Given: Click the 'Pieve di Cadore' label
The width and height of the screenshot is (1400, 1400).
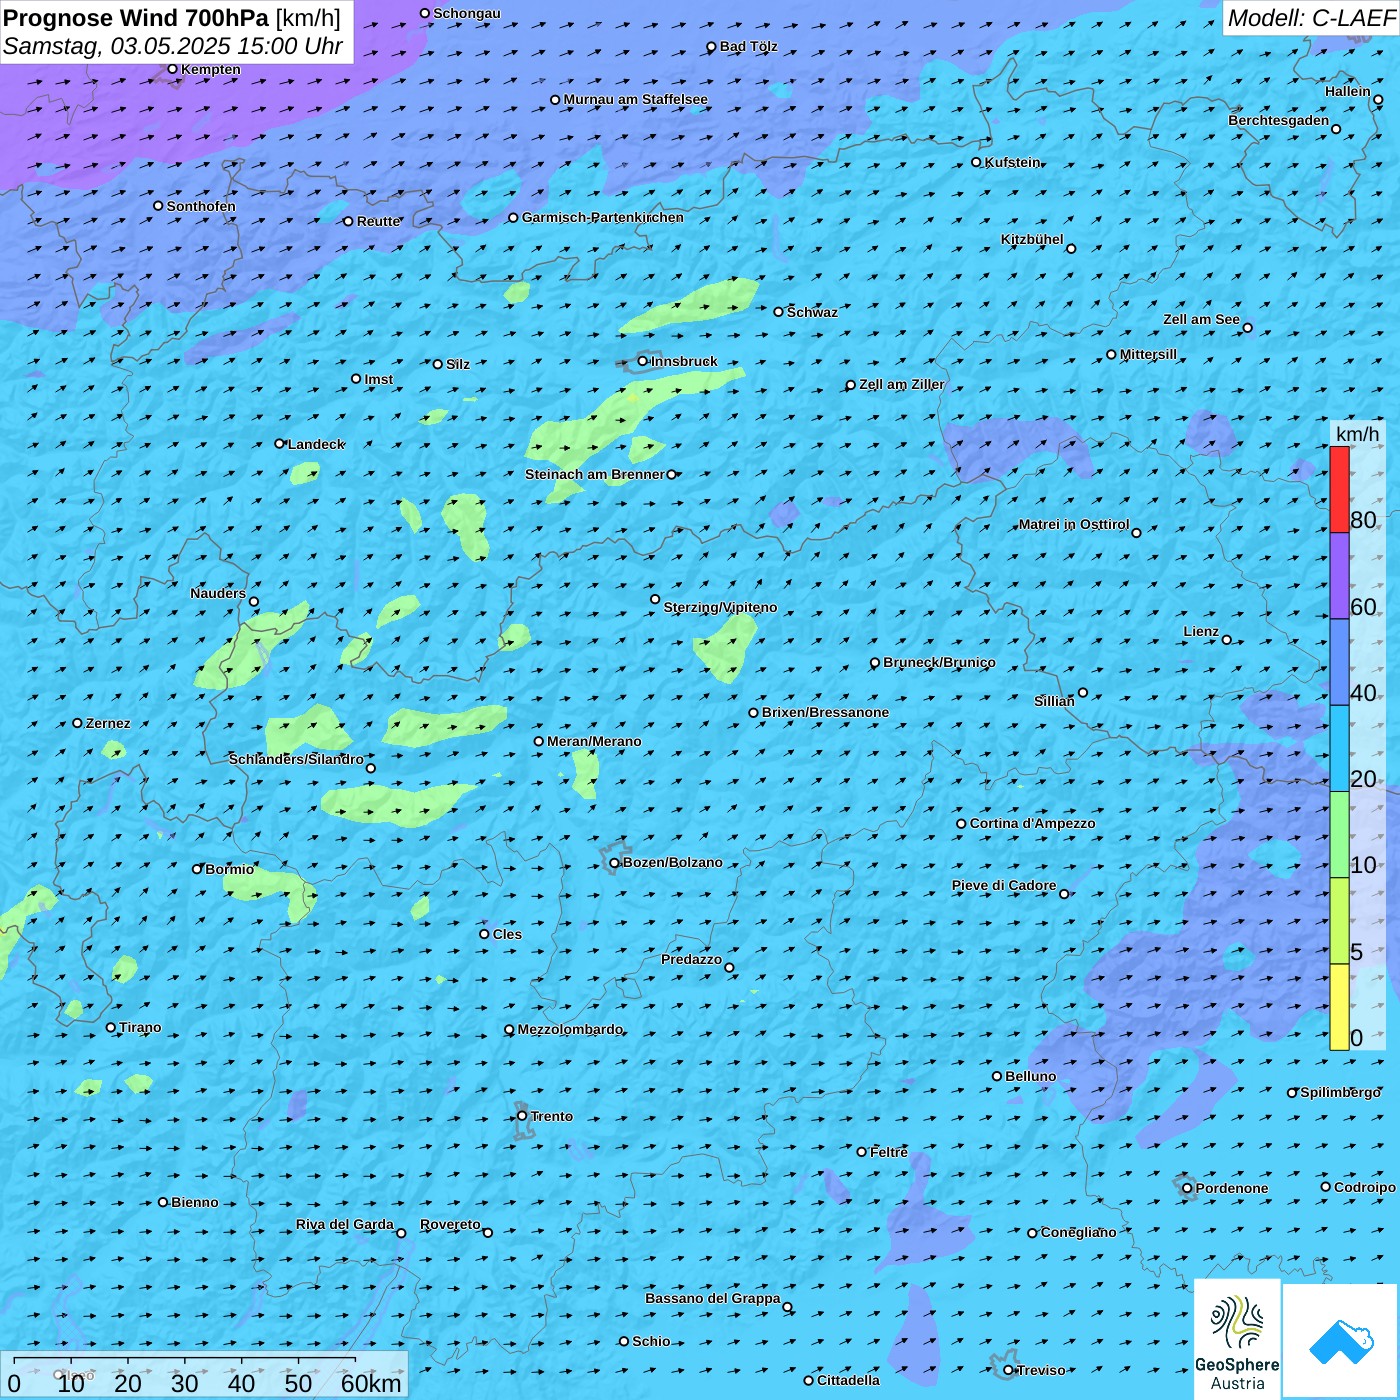Looking at the screenshot, I should tap(1004, 885).
